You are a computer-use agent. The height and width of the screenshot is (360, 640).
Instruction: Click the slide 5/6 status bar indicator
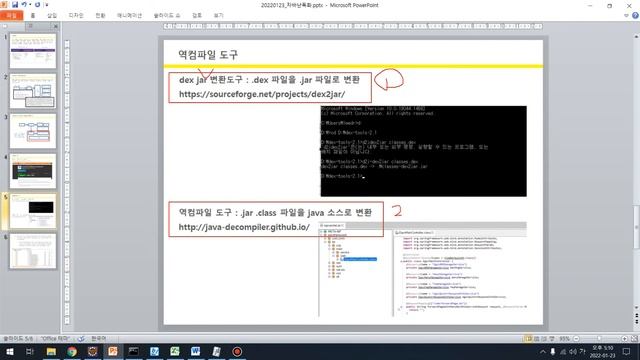(18, 339)
